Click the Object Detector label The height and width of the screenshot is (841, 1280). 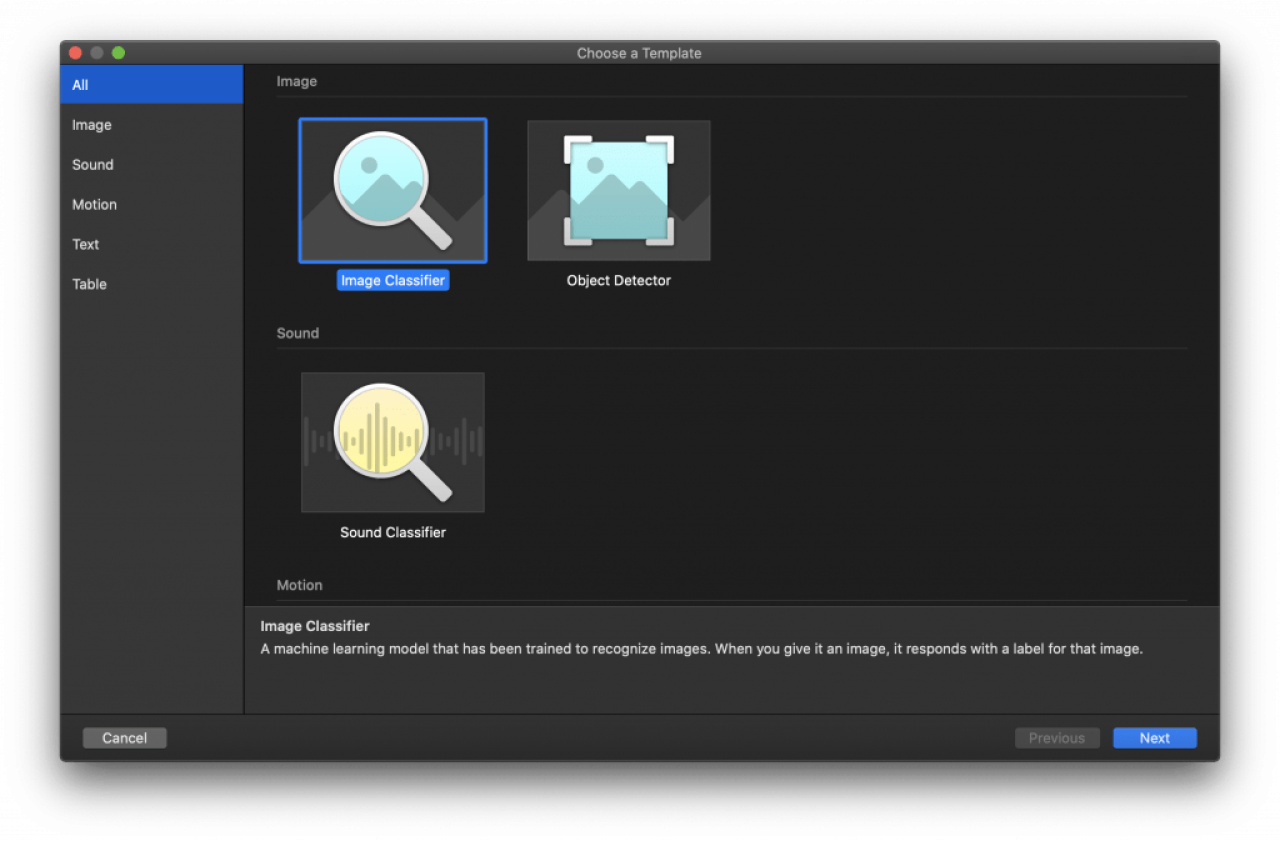[619, 281]
